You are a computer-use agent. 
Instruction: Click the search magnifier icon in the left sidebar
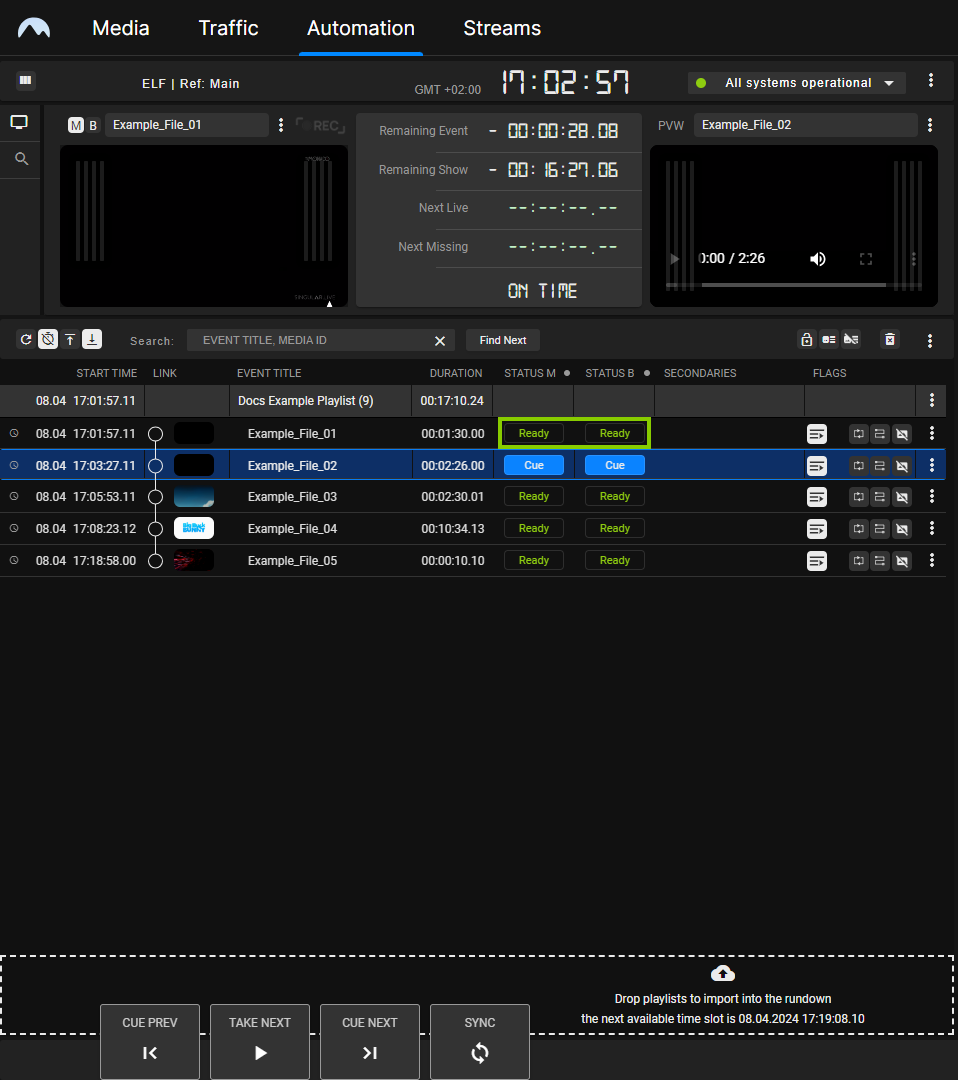click(x=20, y=158)
